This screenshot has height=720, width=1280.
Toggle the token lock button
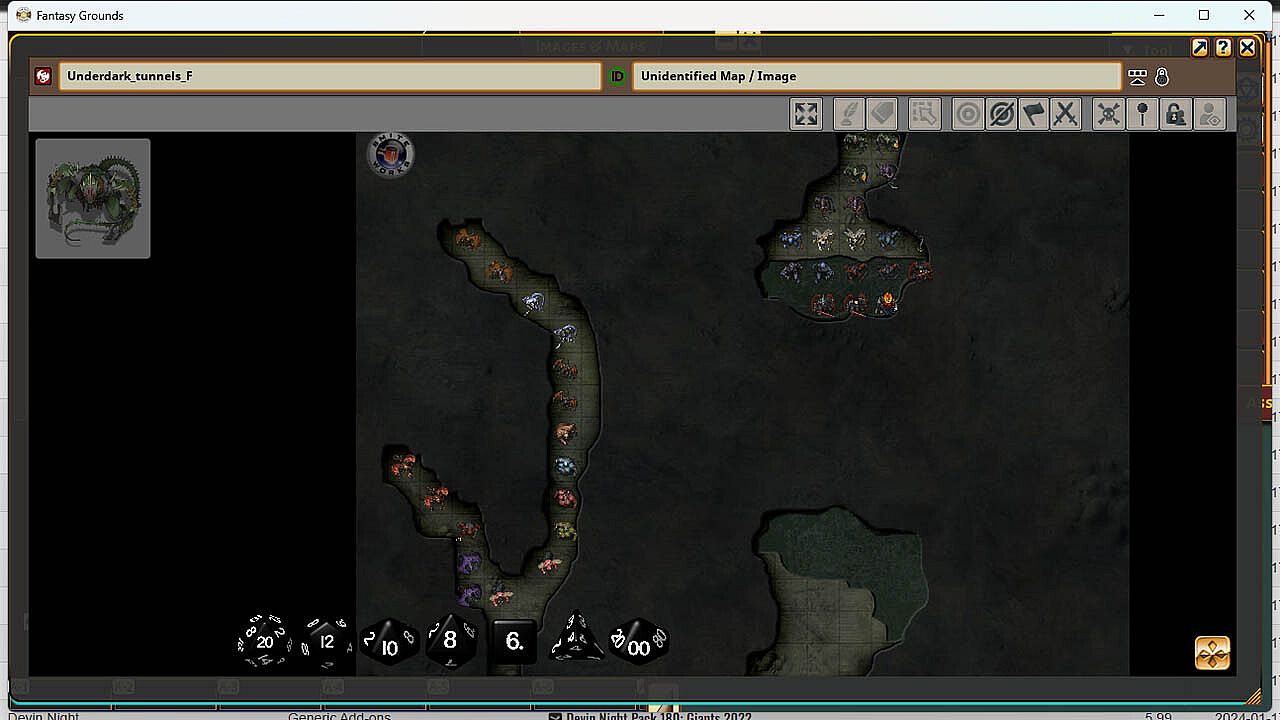1176,114
